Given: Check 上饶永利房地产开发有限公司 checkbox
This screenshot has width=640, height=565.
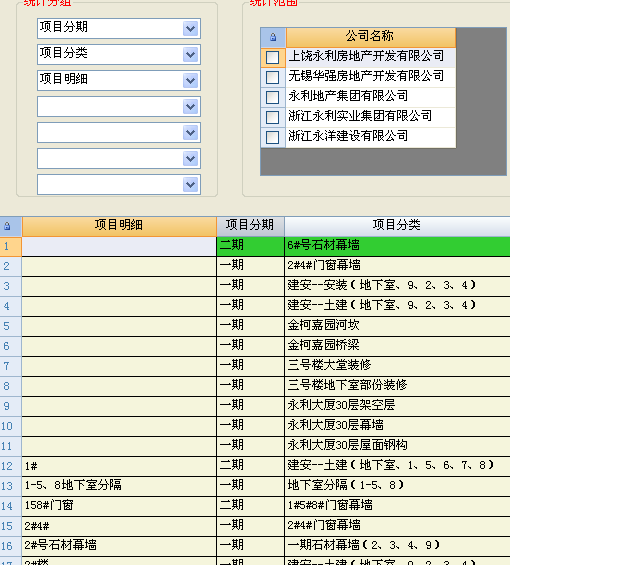Looking at the screenshot, I should point(272,57).
